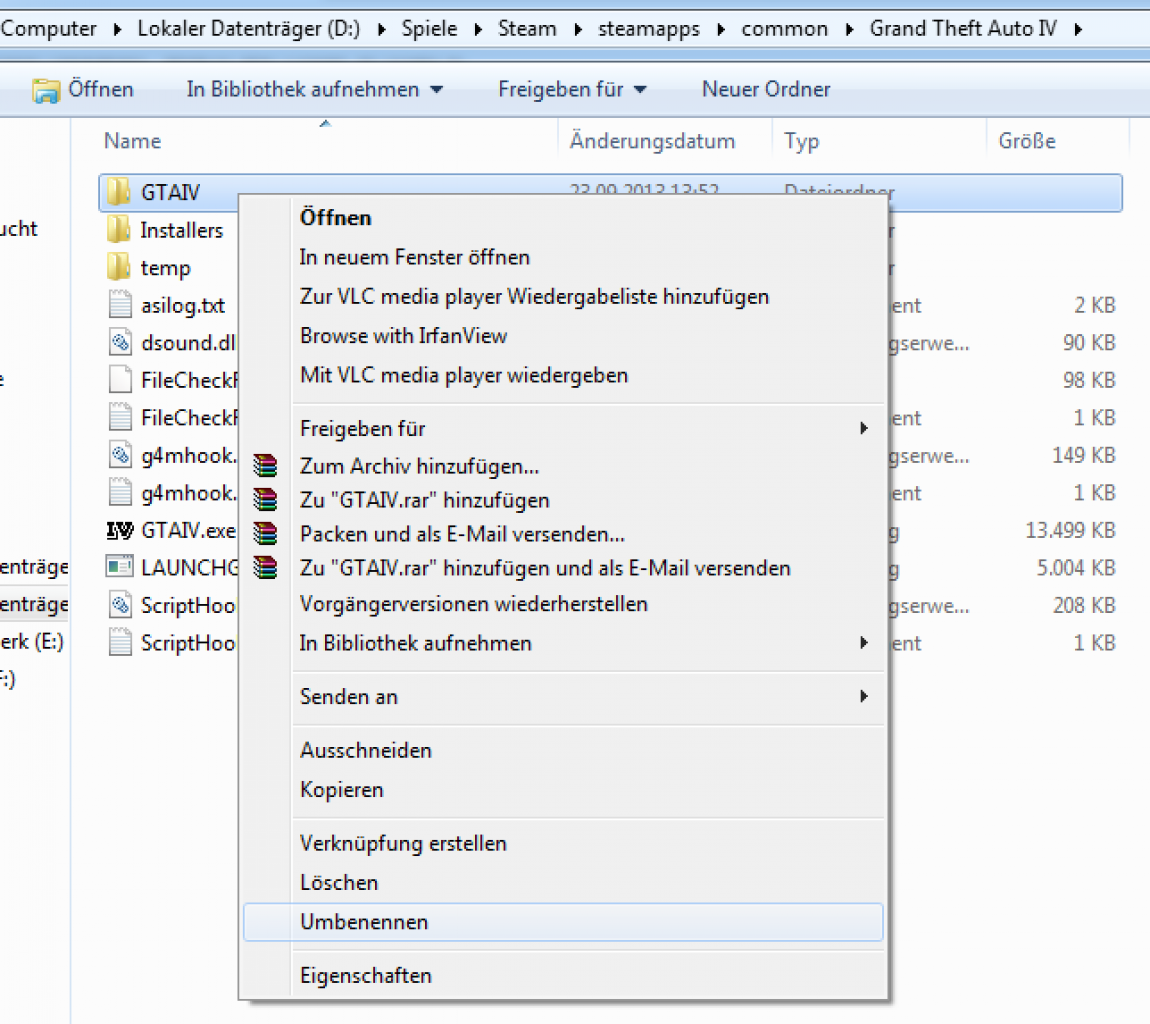1150x1024 pixels.
Task: Click WinRAR icon beside 'hinzufügen und als E-Mail versenden'
Action: click(x=265, y=568)
